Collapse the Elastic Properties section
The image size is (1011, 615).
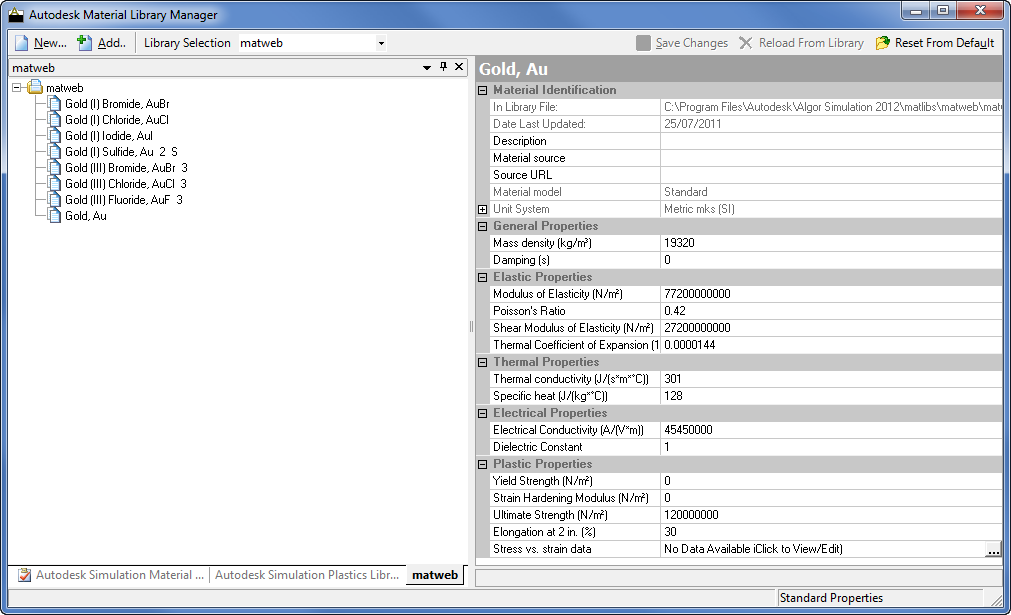tap(482, 277)
